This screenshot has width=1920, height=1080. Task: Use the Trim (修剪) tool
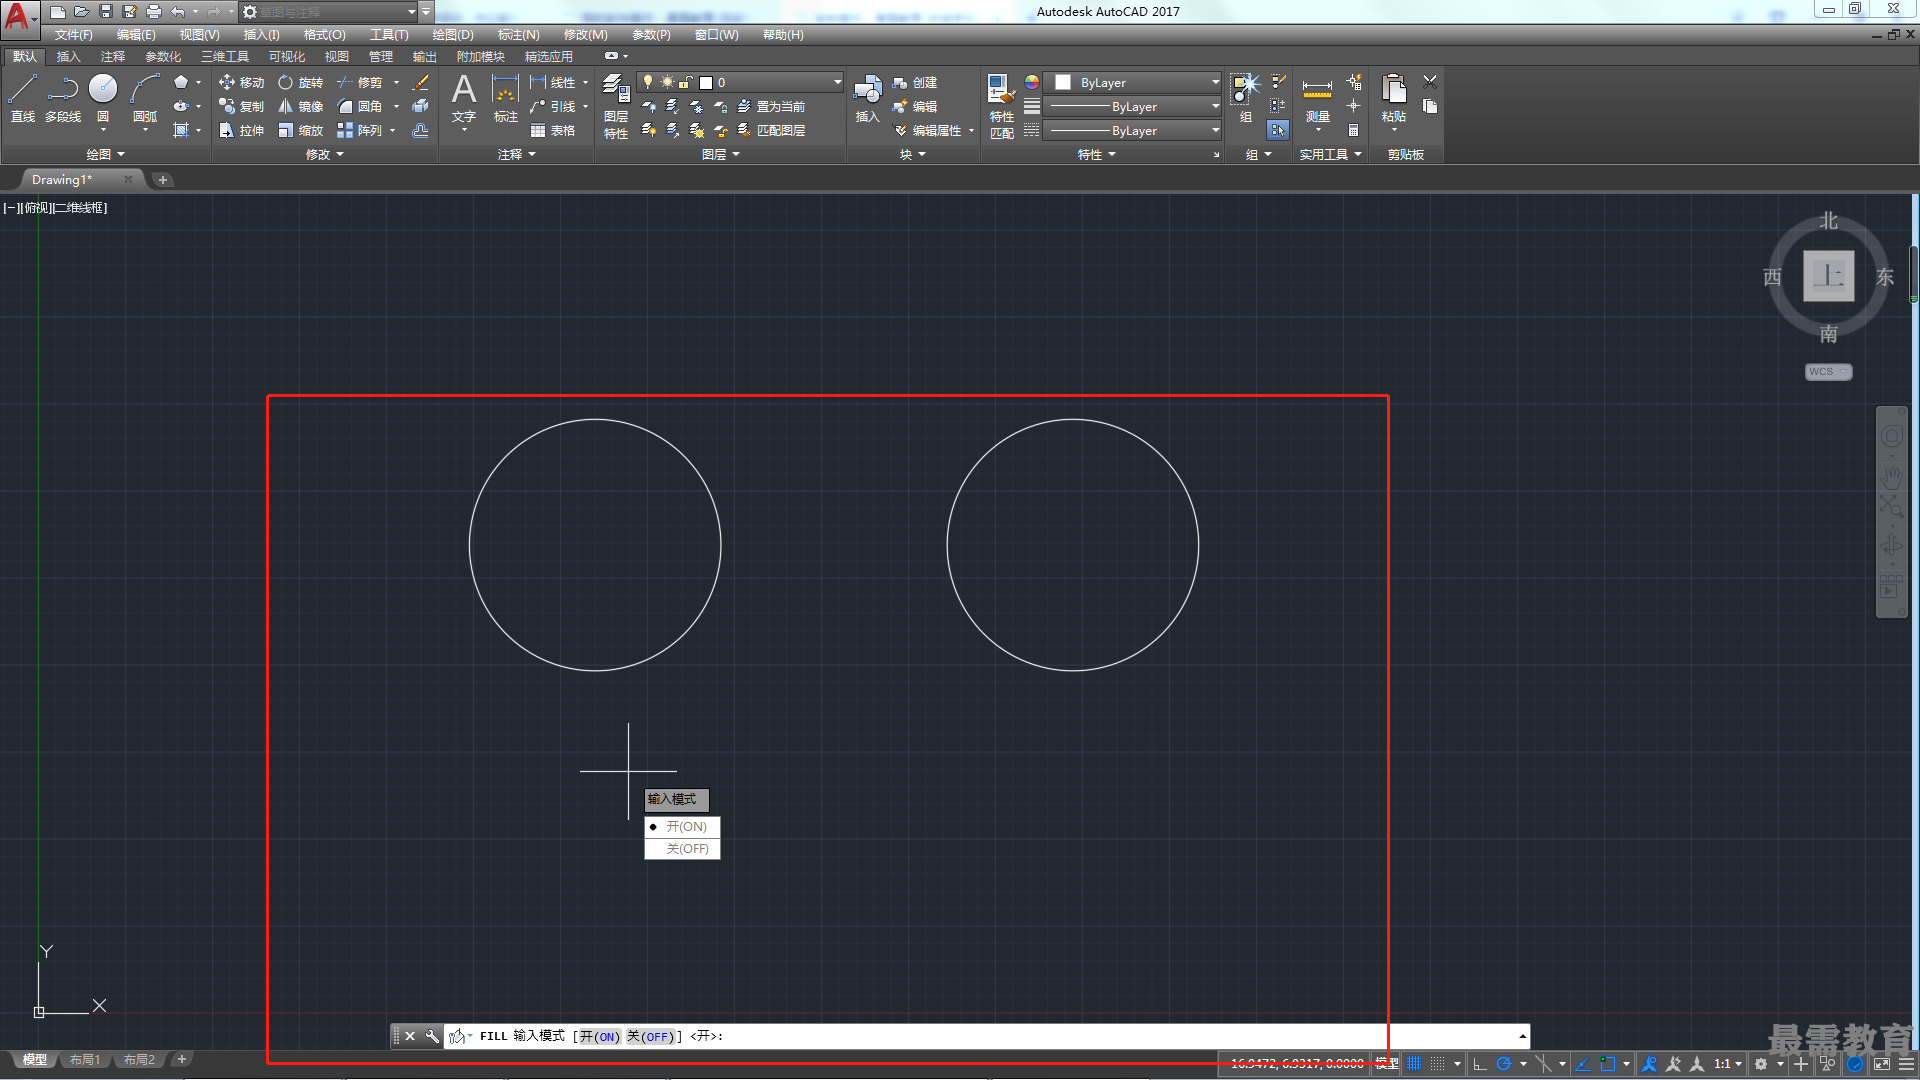click(x=360, y=83)
